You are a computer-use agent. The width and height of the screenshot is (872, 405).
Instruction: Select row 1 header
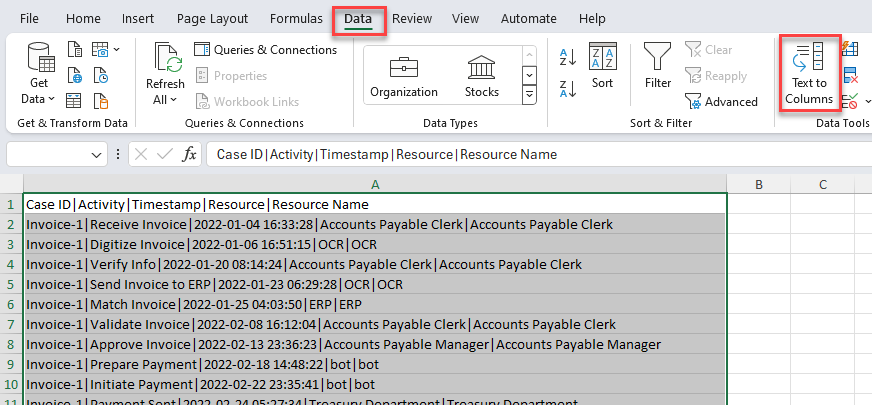coord(11,205)
